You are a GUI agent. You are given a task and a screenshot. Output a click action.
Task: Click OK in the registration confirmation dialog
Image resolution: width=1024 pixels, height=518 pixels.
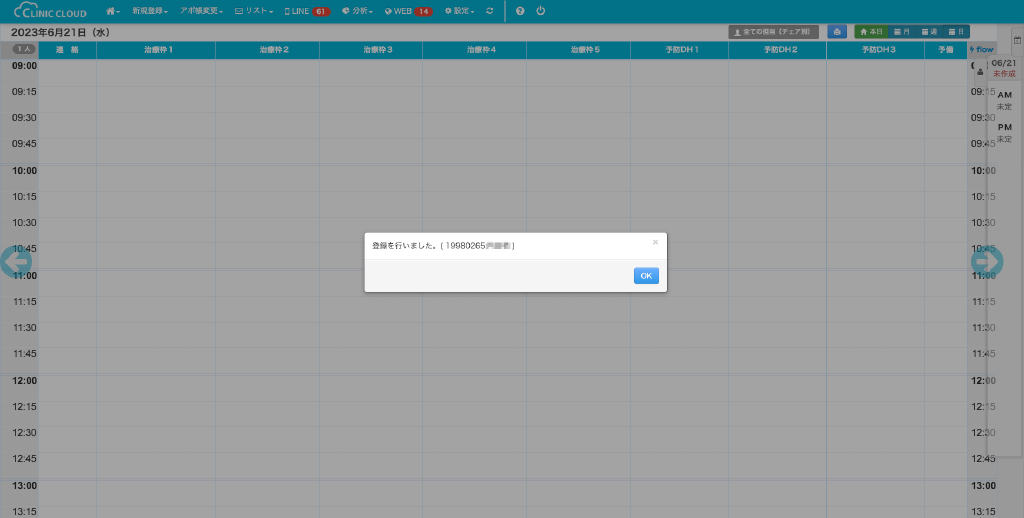pyautogui.click(x=646, y=276)
